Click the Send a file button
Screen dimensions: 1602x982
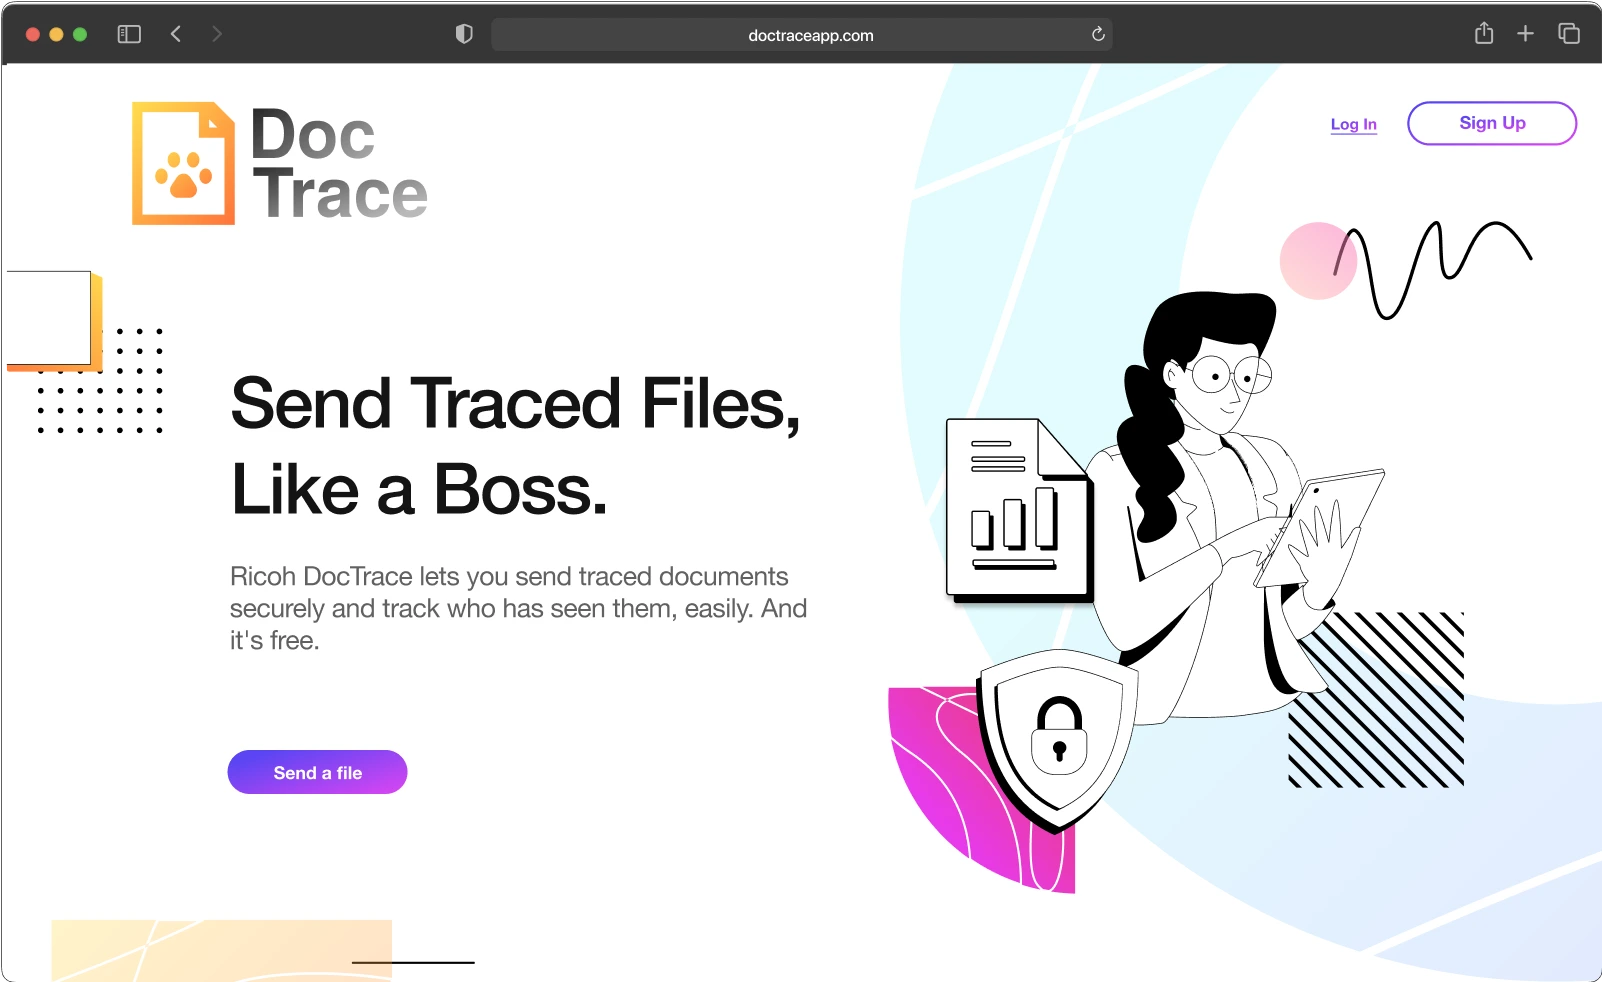click(317, 772)
